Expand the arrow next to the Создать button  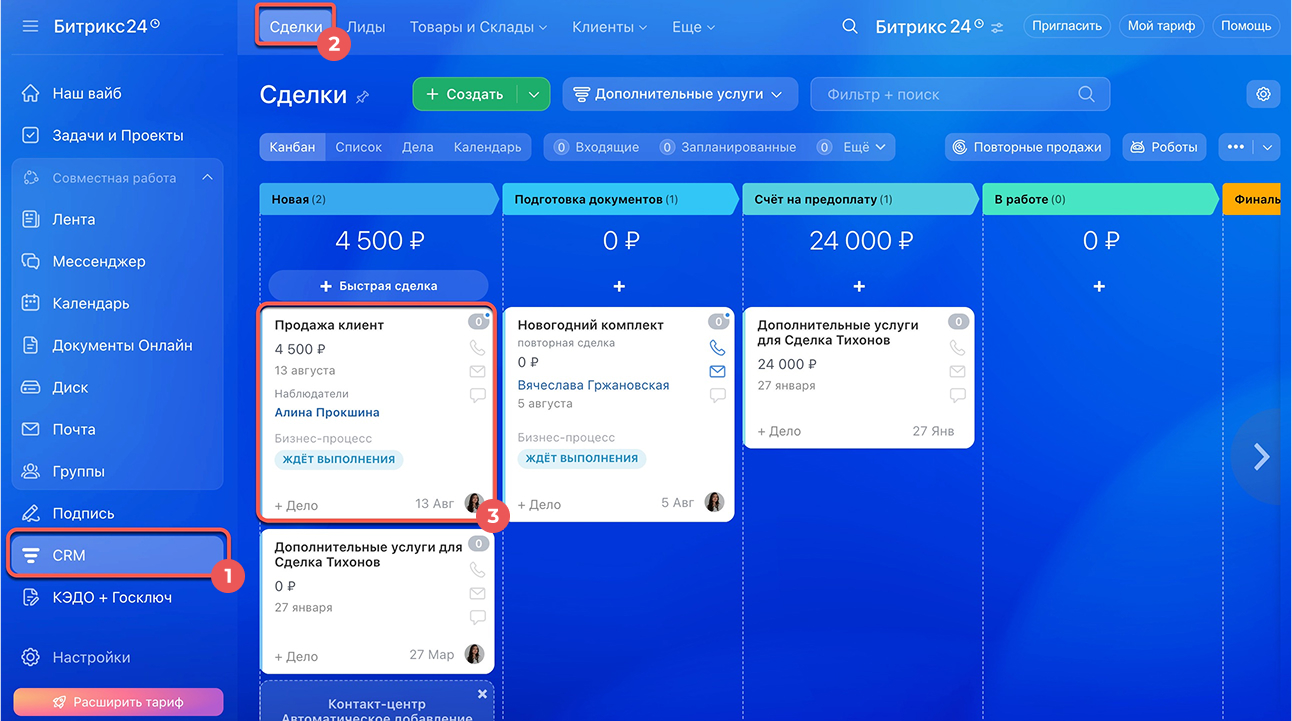(533, 94)
